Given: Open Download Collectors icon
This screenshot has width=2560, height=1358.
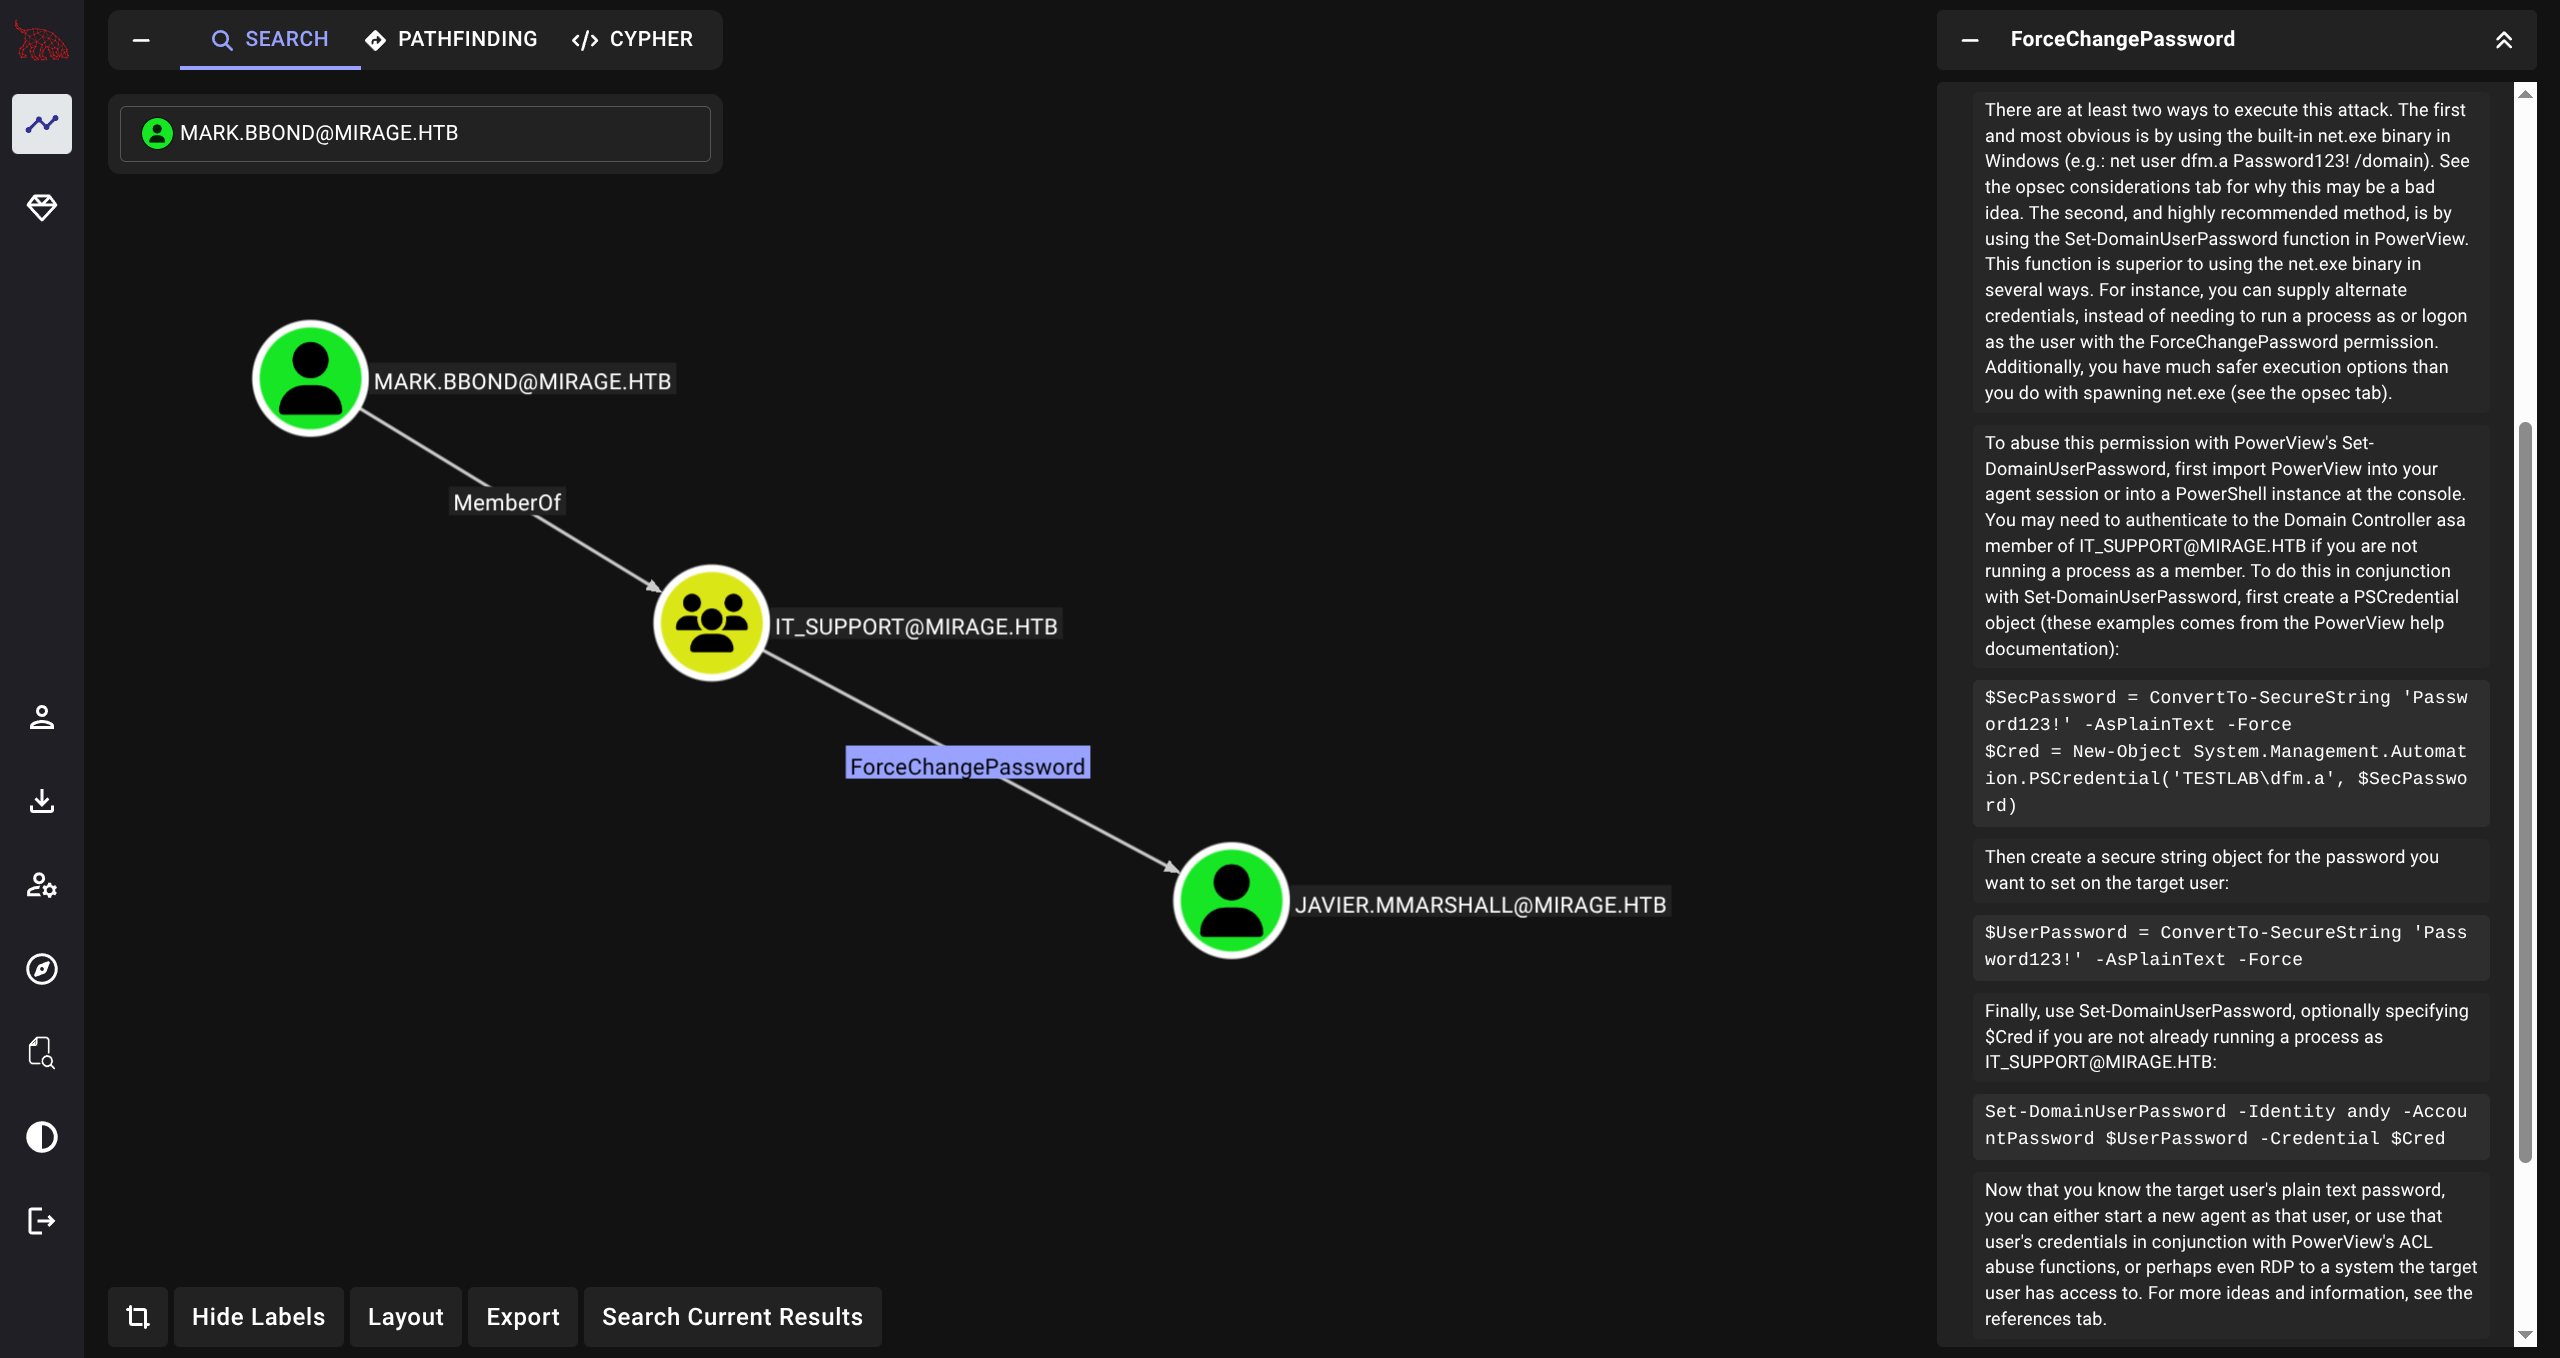Looking at the screenshot, I should click(x=41, y=801).
